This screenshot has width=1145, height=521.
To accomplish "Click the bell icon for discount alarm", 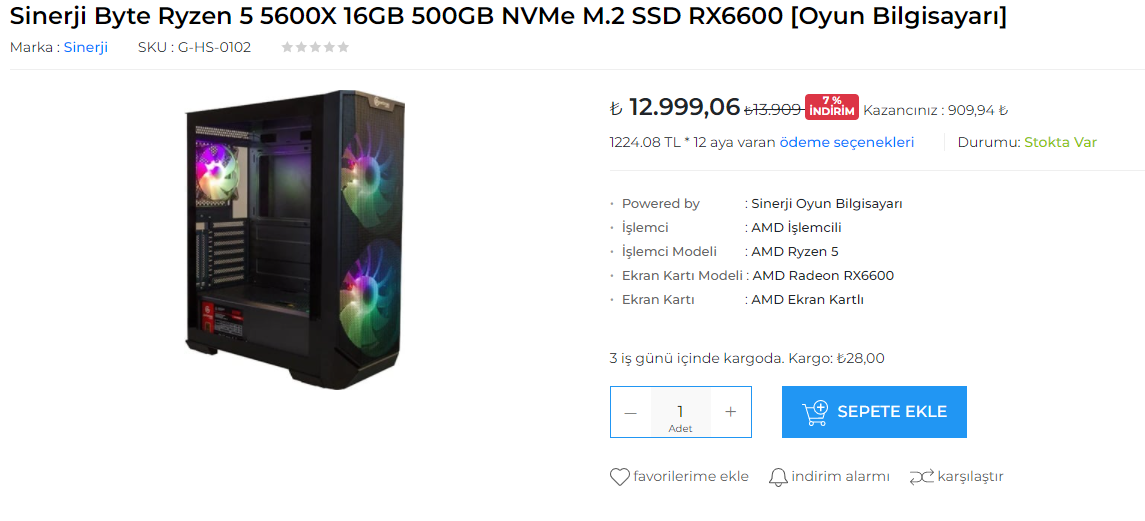I will click(x=778, y=477).
